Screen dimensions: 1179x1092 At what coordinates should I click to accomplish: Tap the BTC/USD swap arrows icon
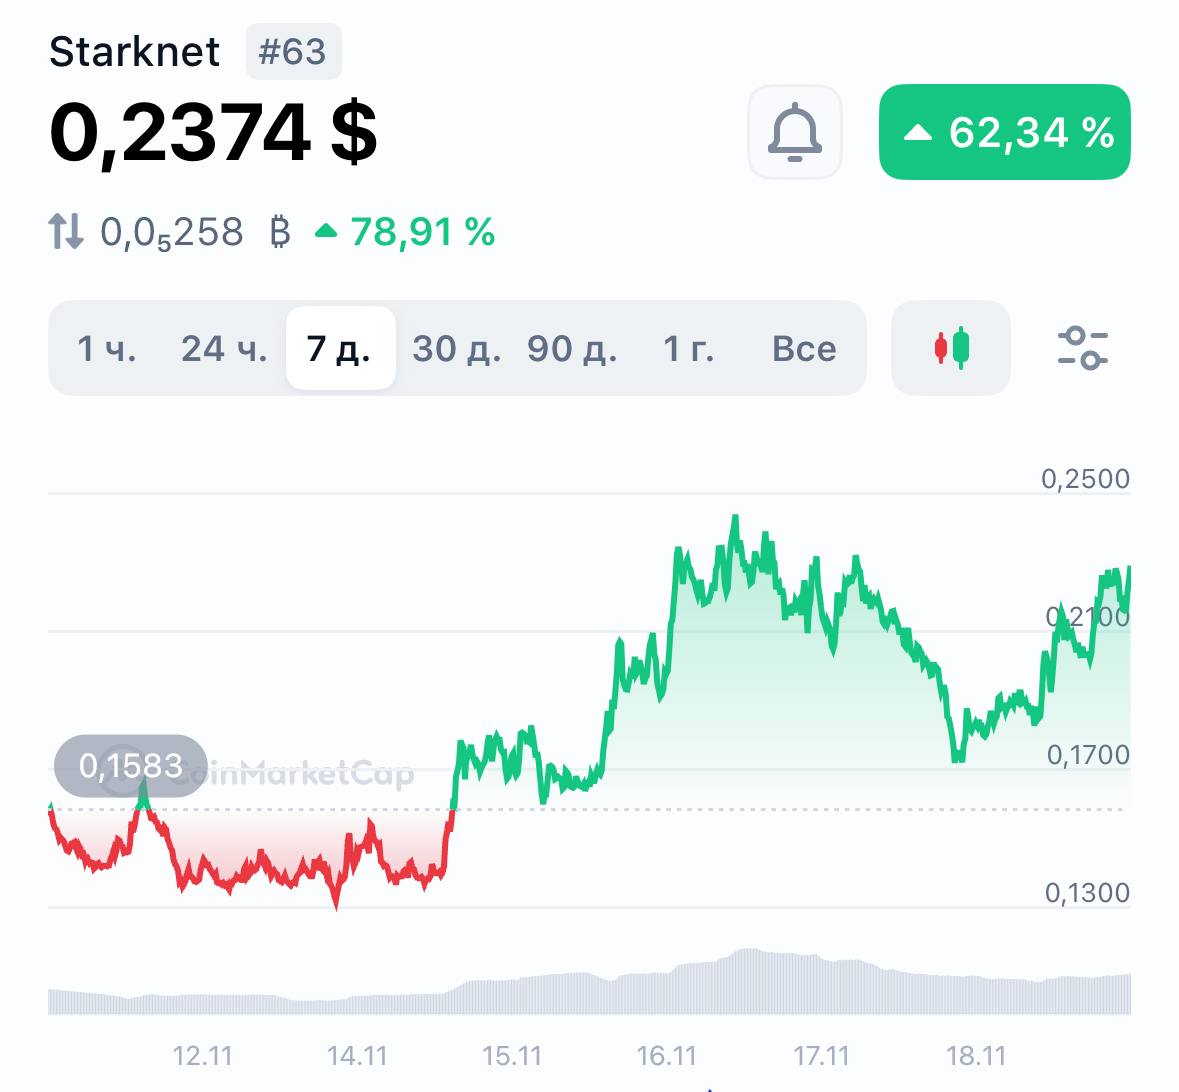pyautogui.click(x=66, y=232)
